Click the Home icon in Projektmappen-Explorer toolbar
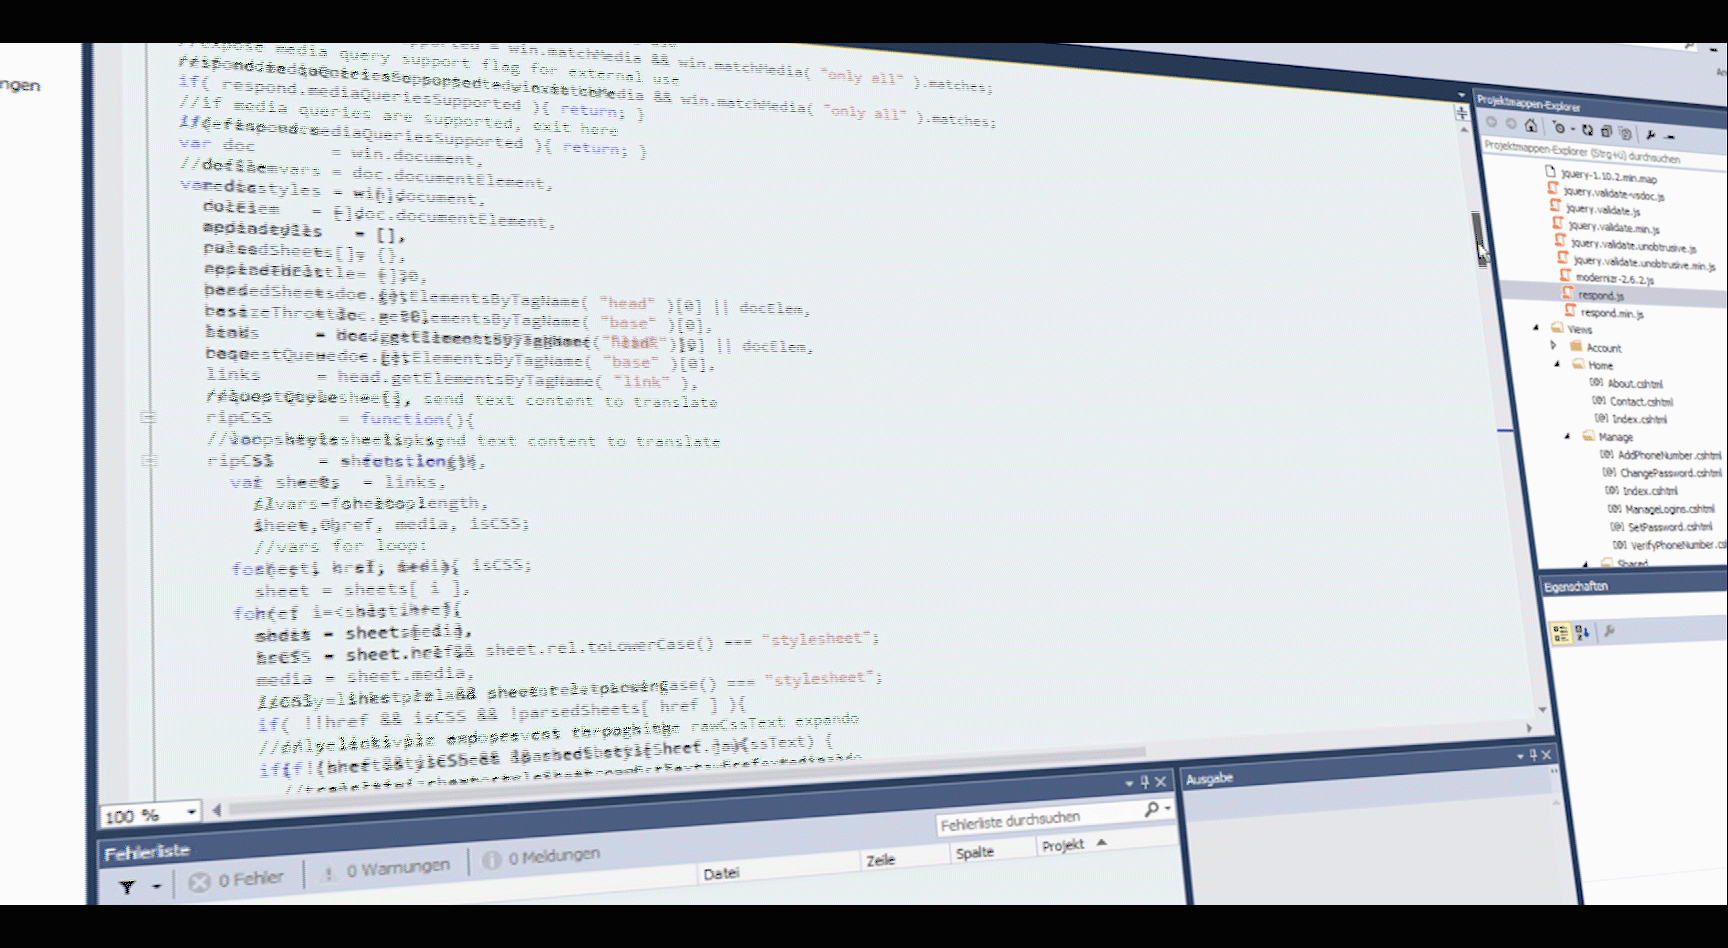 pyautogui.click(x=1530, y=125)
